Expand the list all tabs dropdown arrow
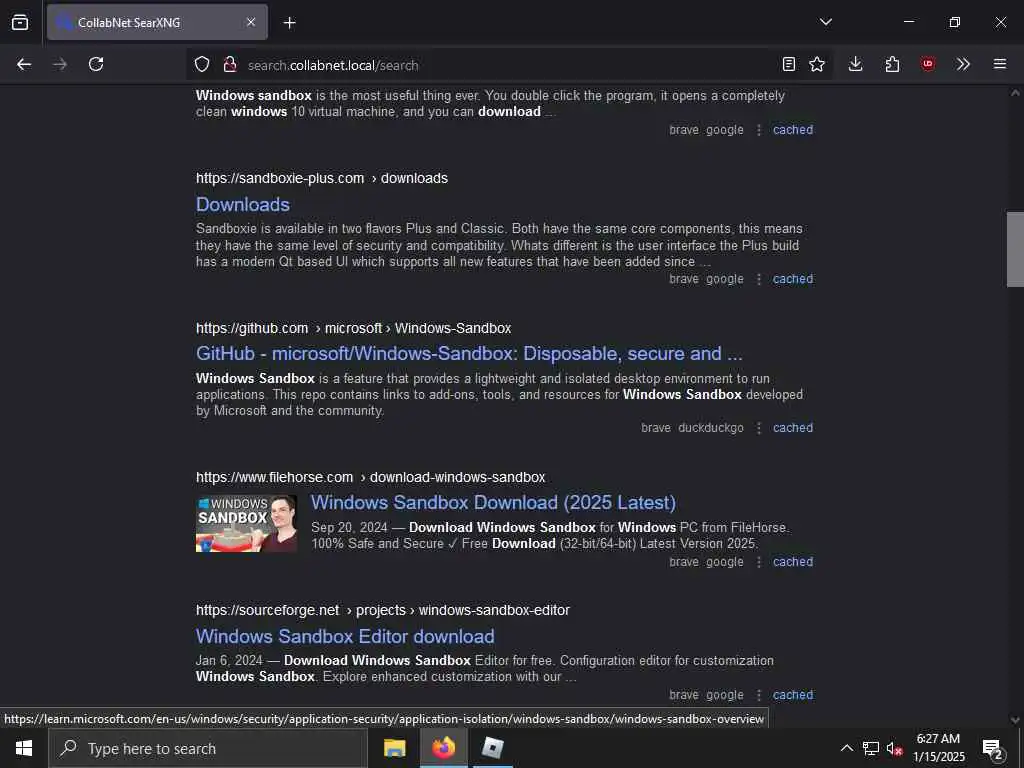1024x768 pixels. point(825,22)
